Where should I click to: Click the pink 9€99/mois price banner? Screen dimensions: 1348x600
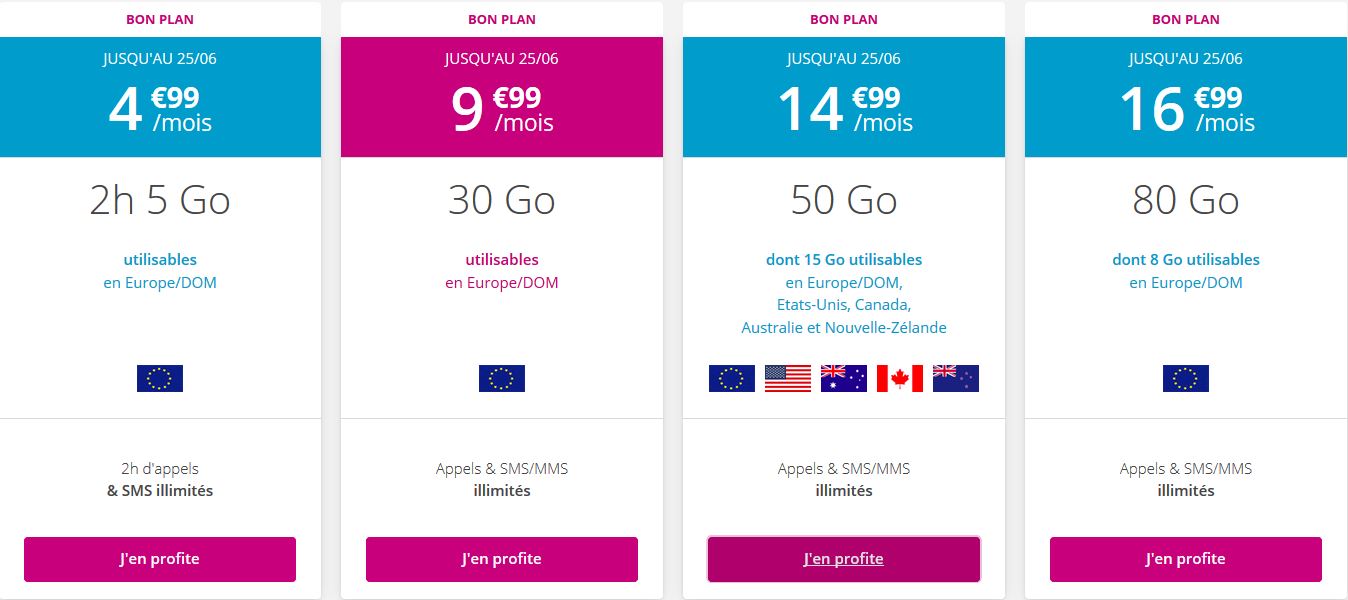[502, 98]
